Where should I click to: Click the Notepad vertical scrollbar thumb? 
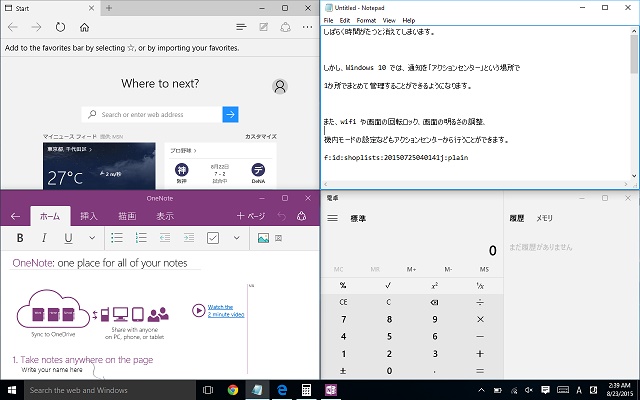[x=634, y=53]
